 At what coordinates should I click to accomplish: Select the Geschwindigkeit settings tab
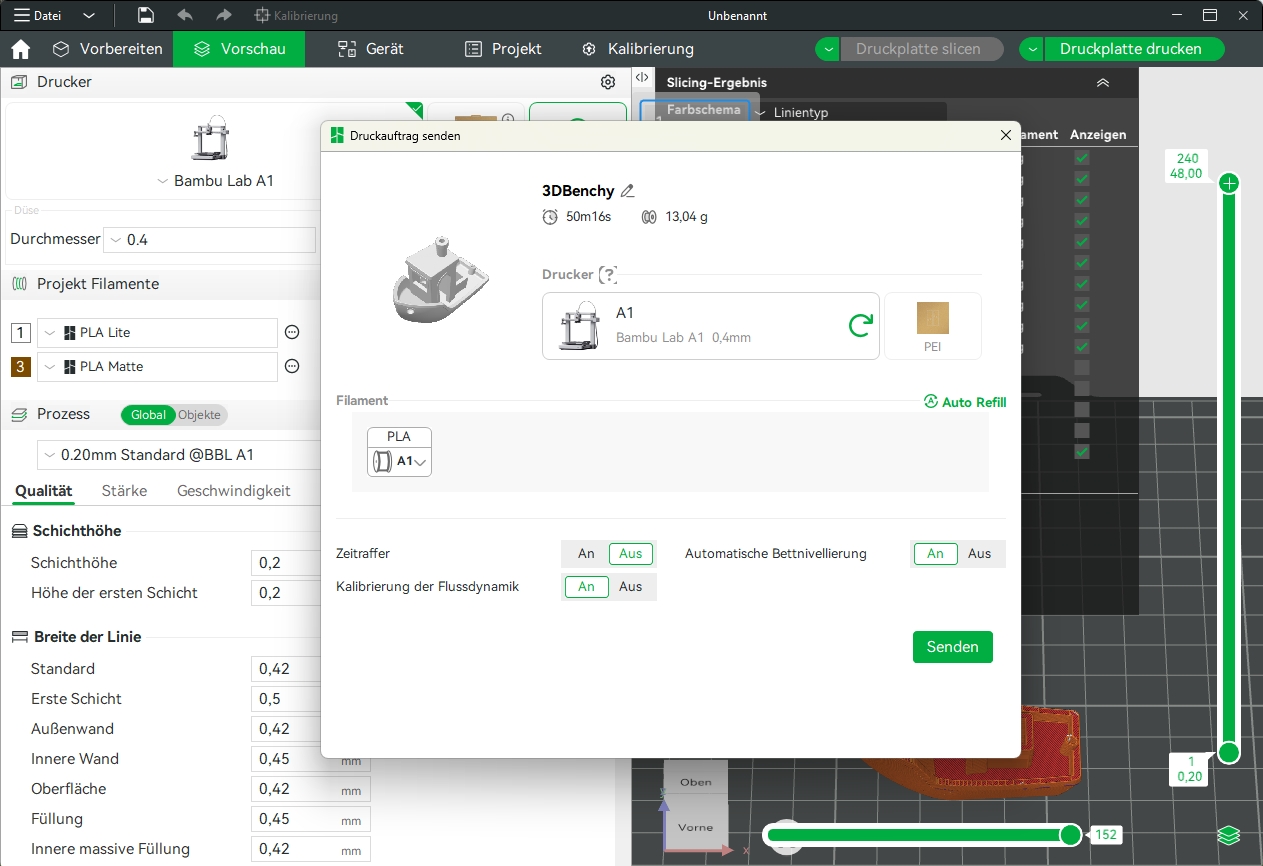coord(234,491)
